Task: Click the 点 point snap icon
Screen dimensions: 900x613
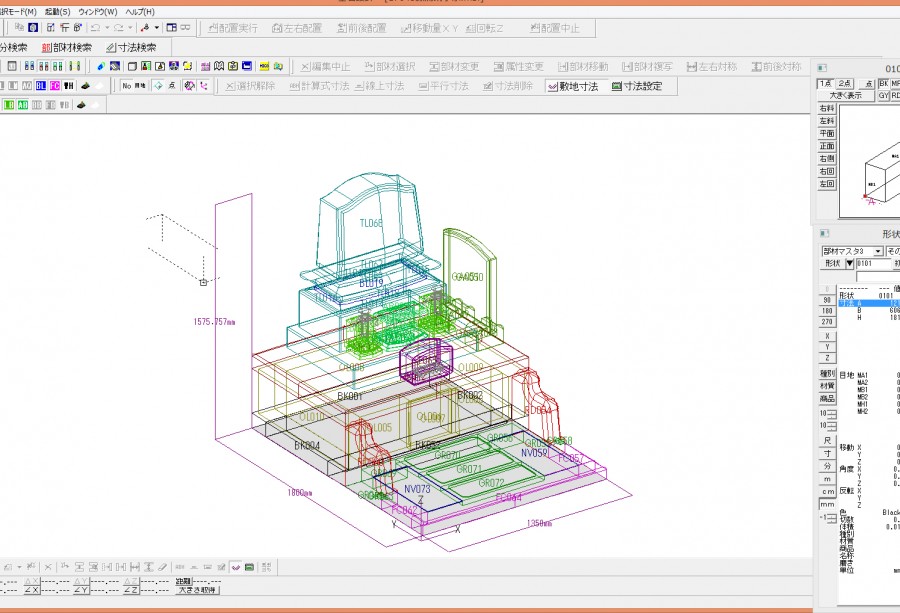Action: pyautogui.click(x=173, y=86)
